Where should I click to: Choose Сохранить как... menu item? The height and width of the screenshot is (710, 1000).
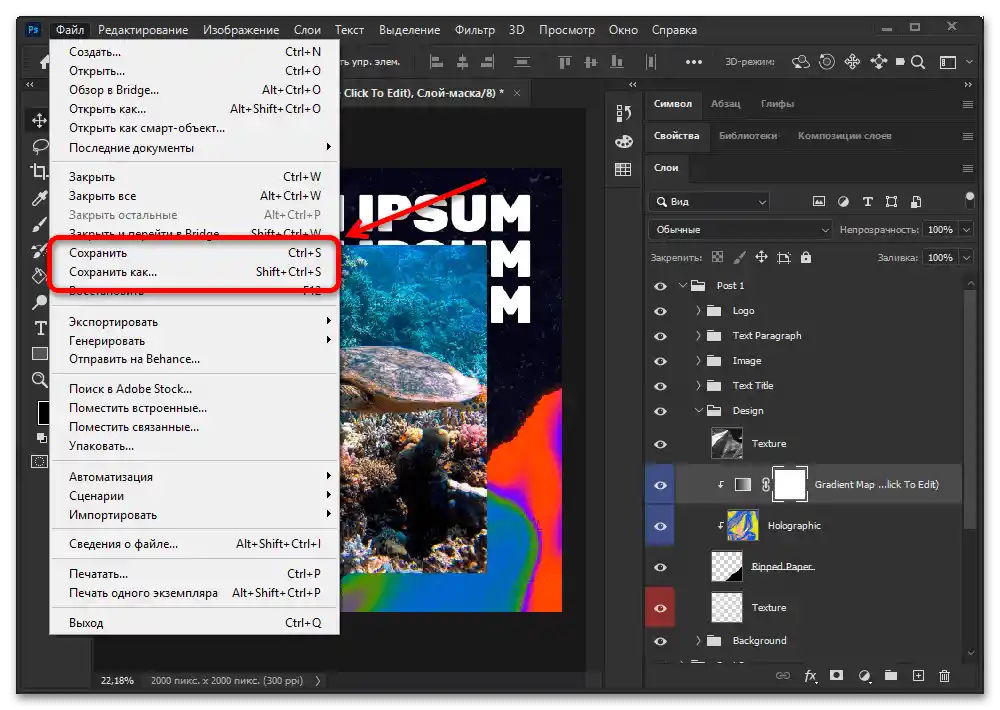(x=195, y=272)
